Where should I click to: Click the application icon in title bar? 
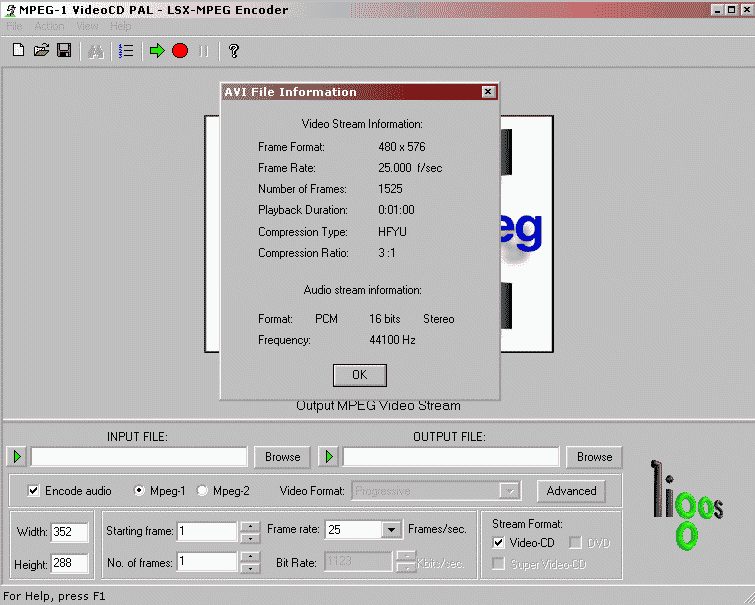(10, 10)
